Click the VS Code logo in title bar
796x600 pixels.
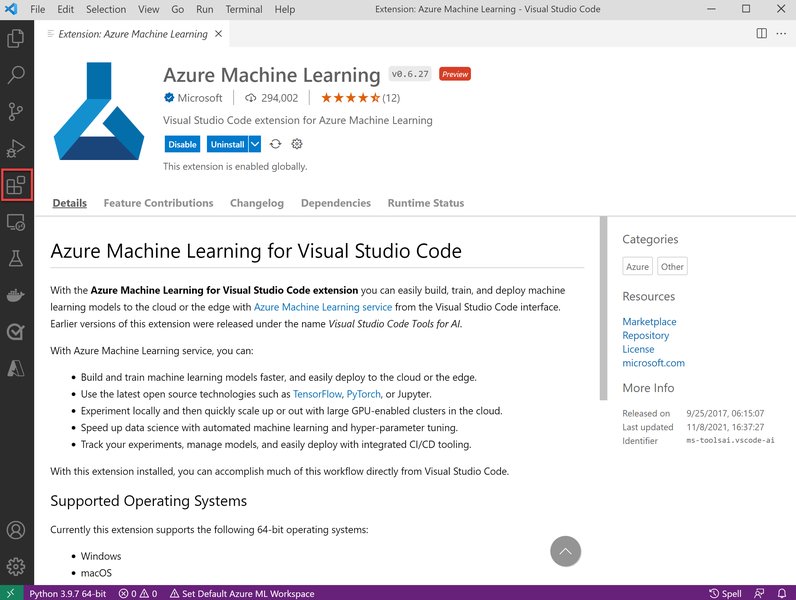coord(11,9)
